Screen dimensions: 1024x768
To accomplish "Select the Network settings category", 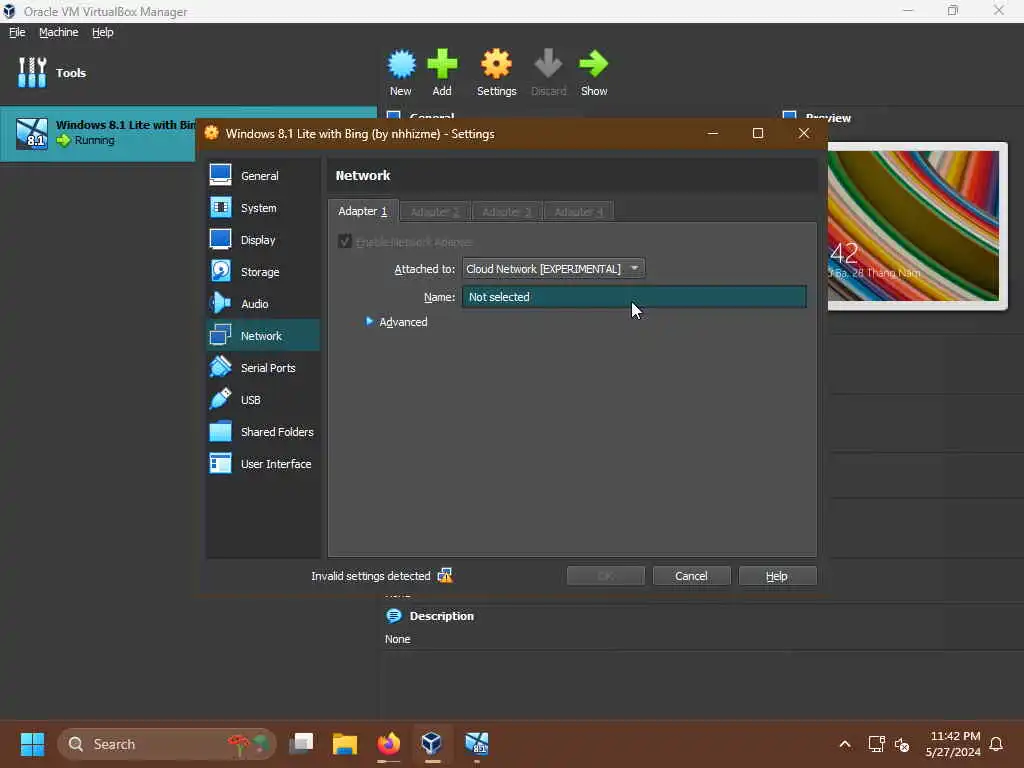I will pyautogui.click(x=263, y=336).
